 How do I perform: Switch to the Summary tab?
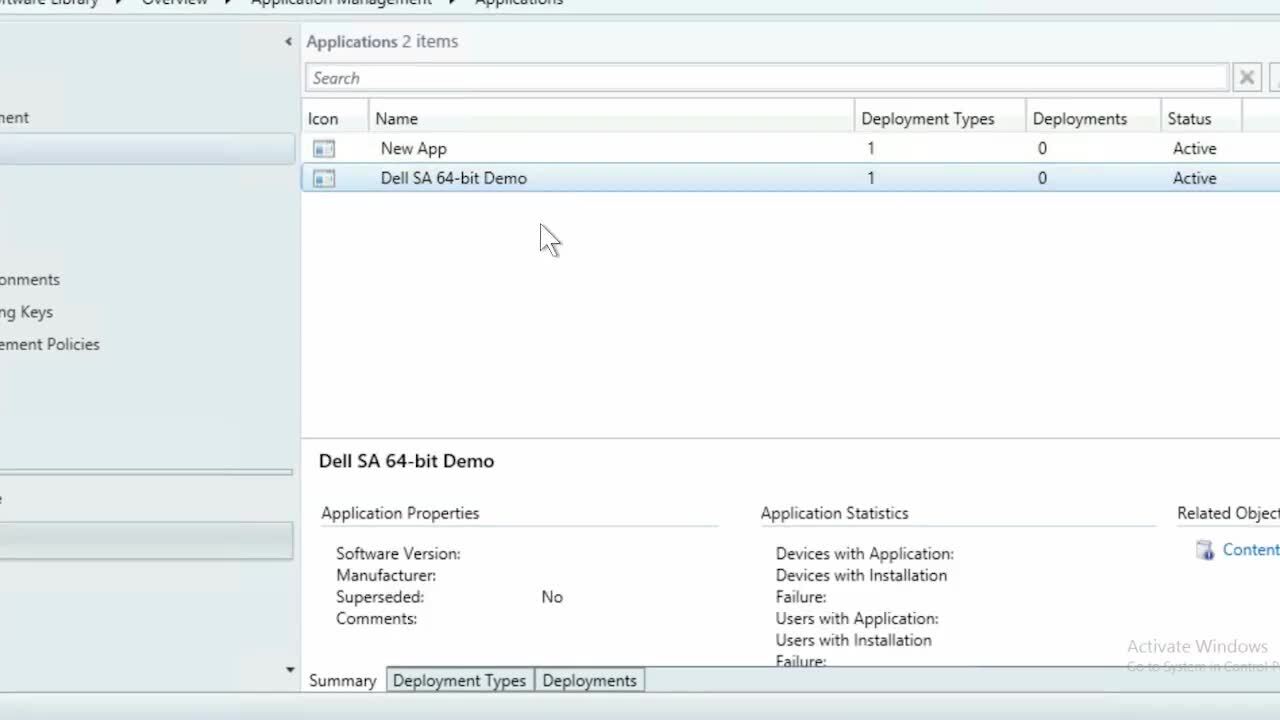click(x=342, y=680)
